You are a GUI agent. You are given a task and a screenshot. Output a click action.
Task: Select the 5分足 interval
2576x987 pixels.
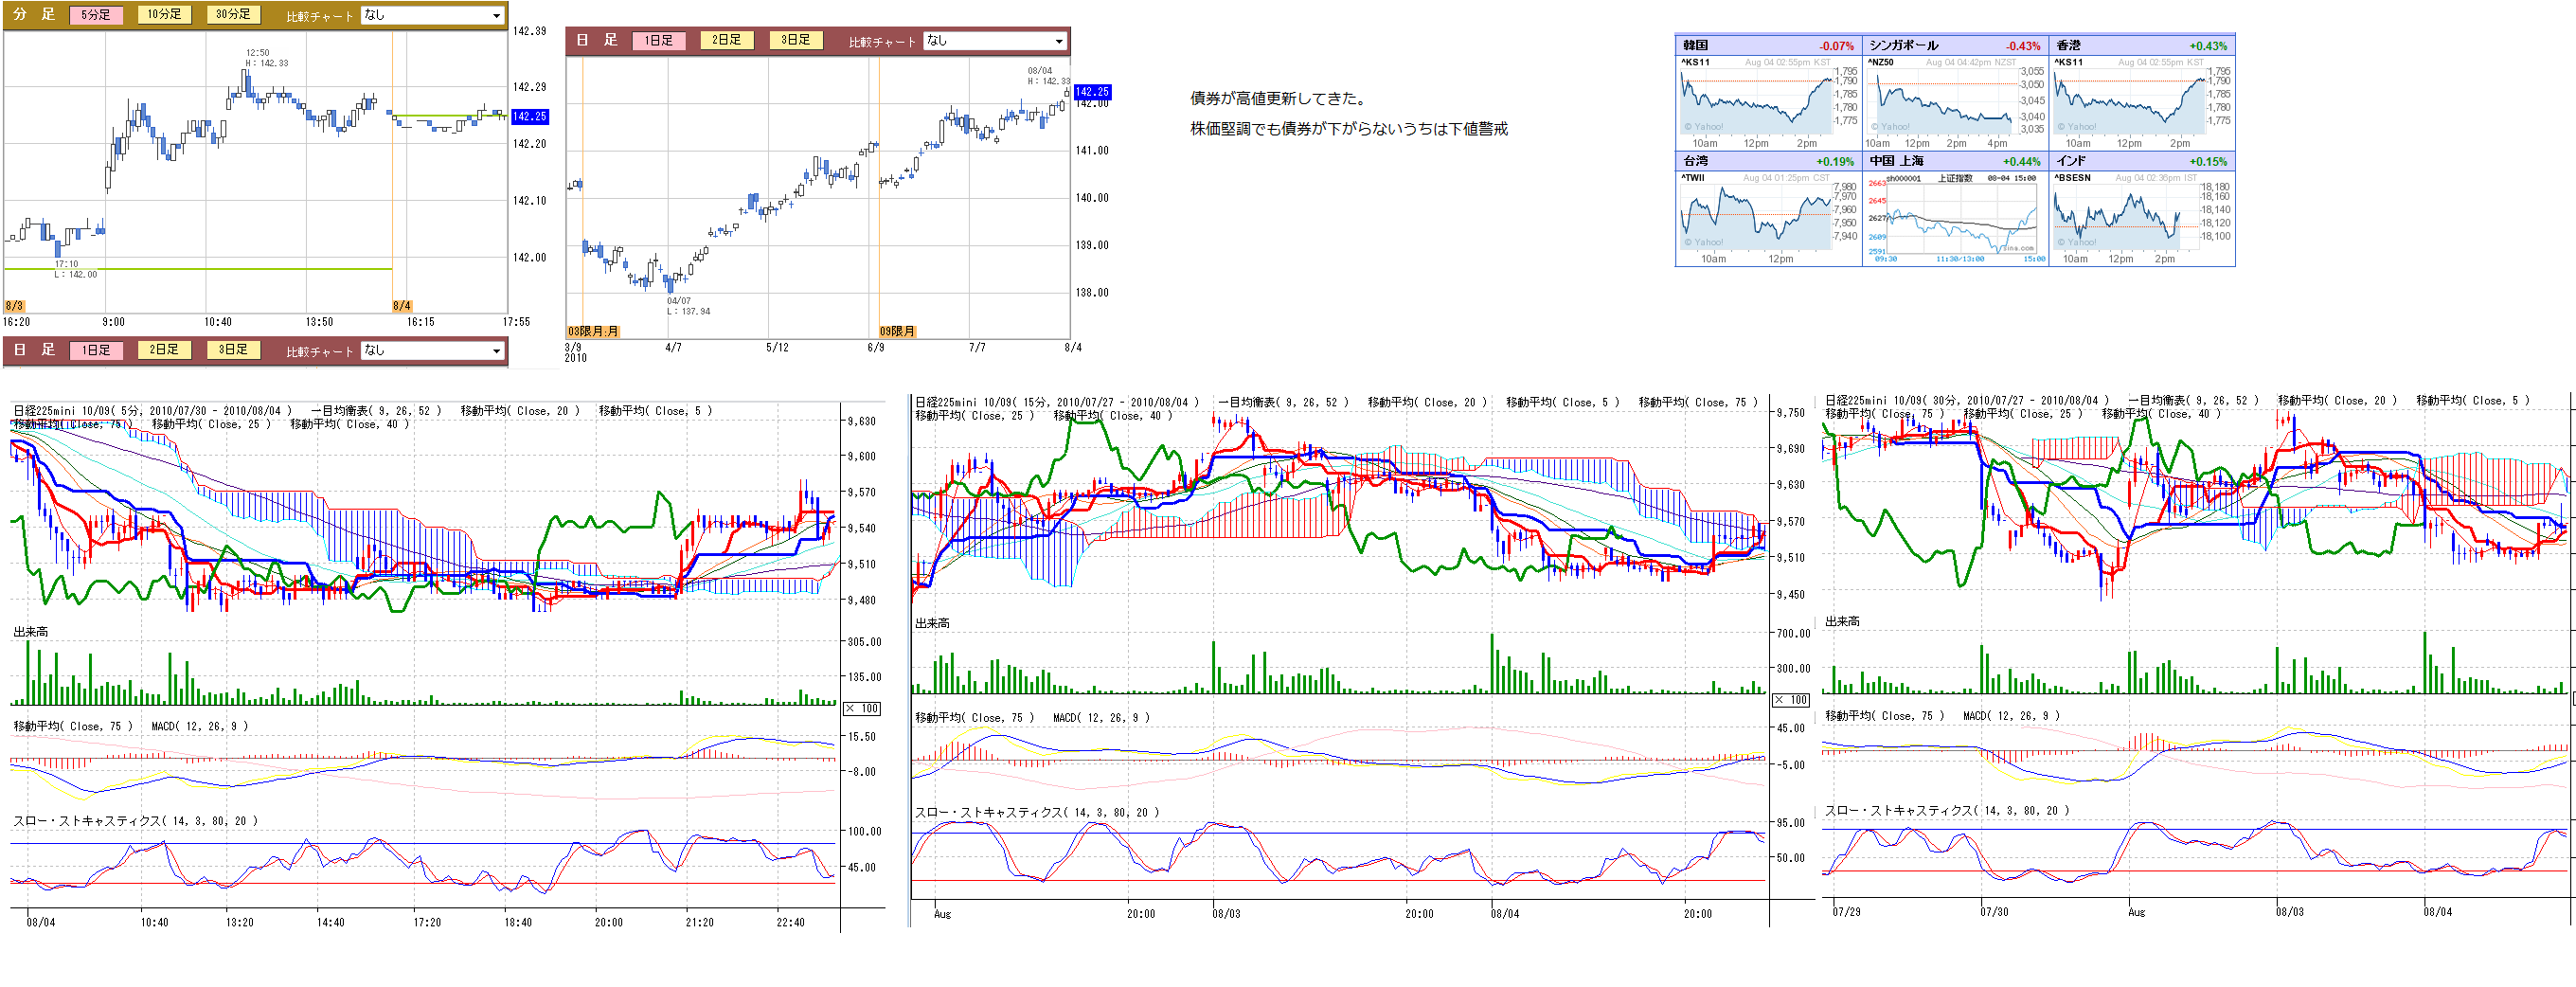96,15
